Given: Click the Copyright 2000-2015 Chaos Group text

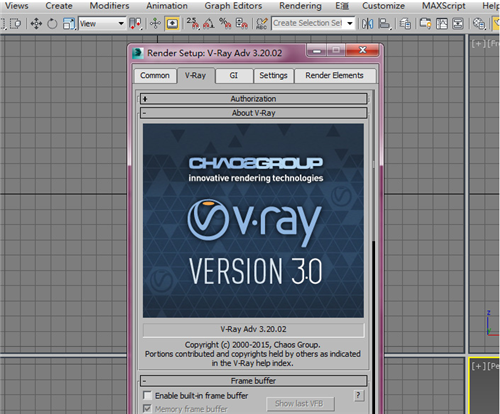Looking at the screenshot, I should 253,345.
